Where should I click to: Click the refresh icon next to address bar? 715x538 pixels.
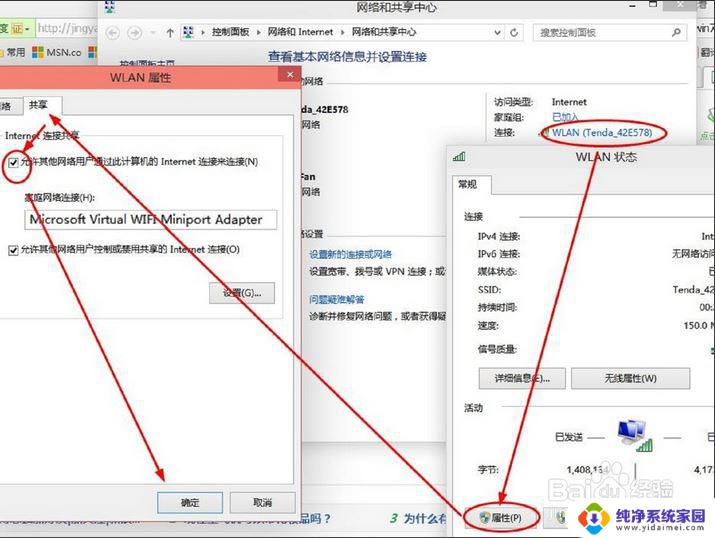(x=514, y=32)
